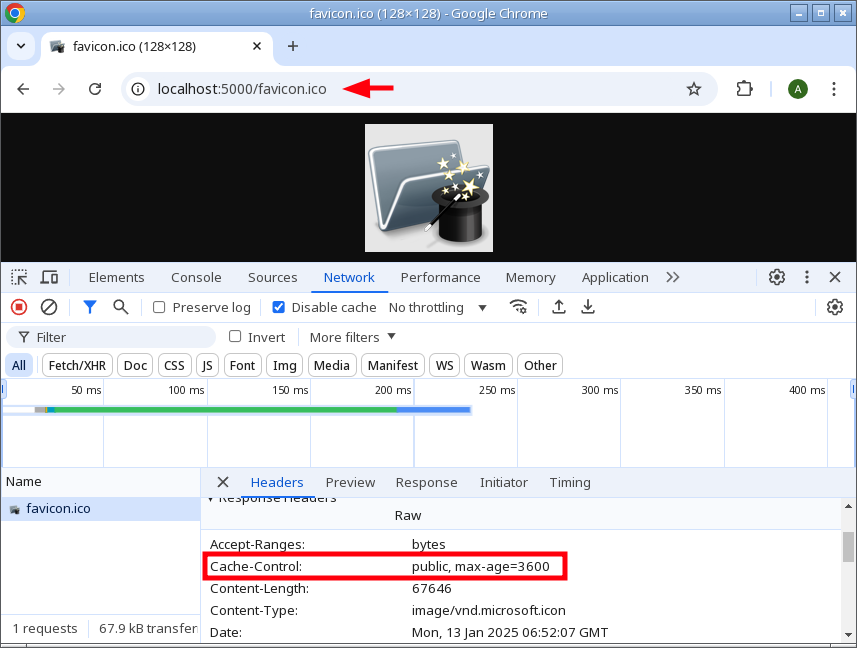Open Chrome's three-dot menu
Image resolution: width=857 pixels, height=648 pixels.
834,89
